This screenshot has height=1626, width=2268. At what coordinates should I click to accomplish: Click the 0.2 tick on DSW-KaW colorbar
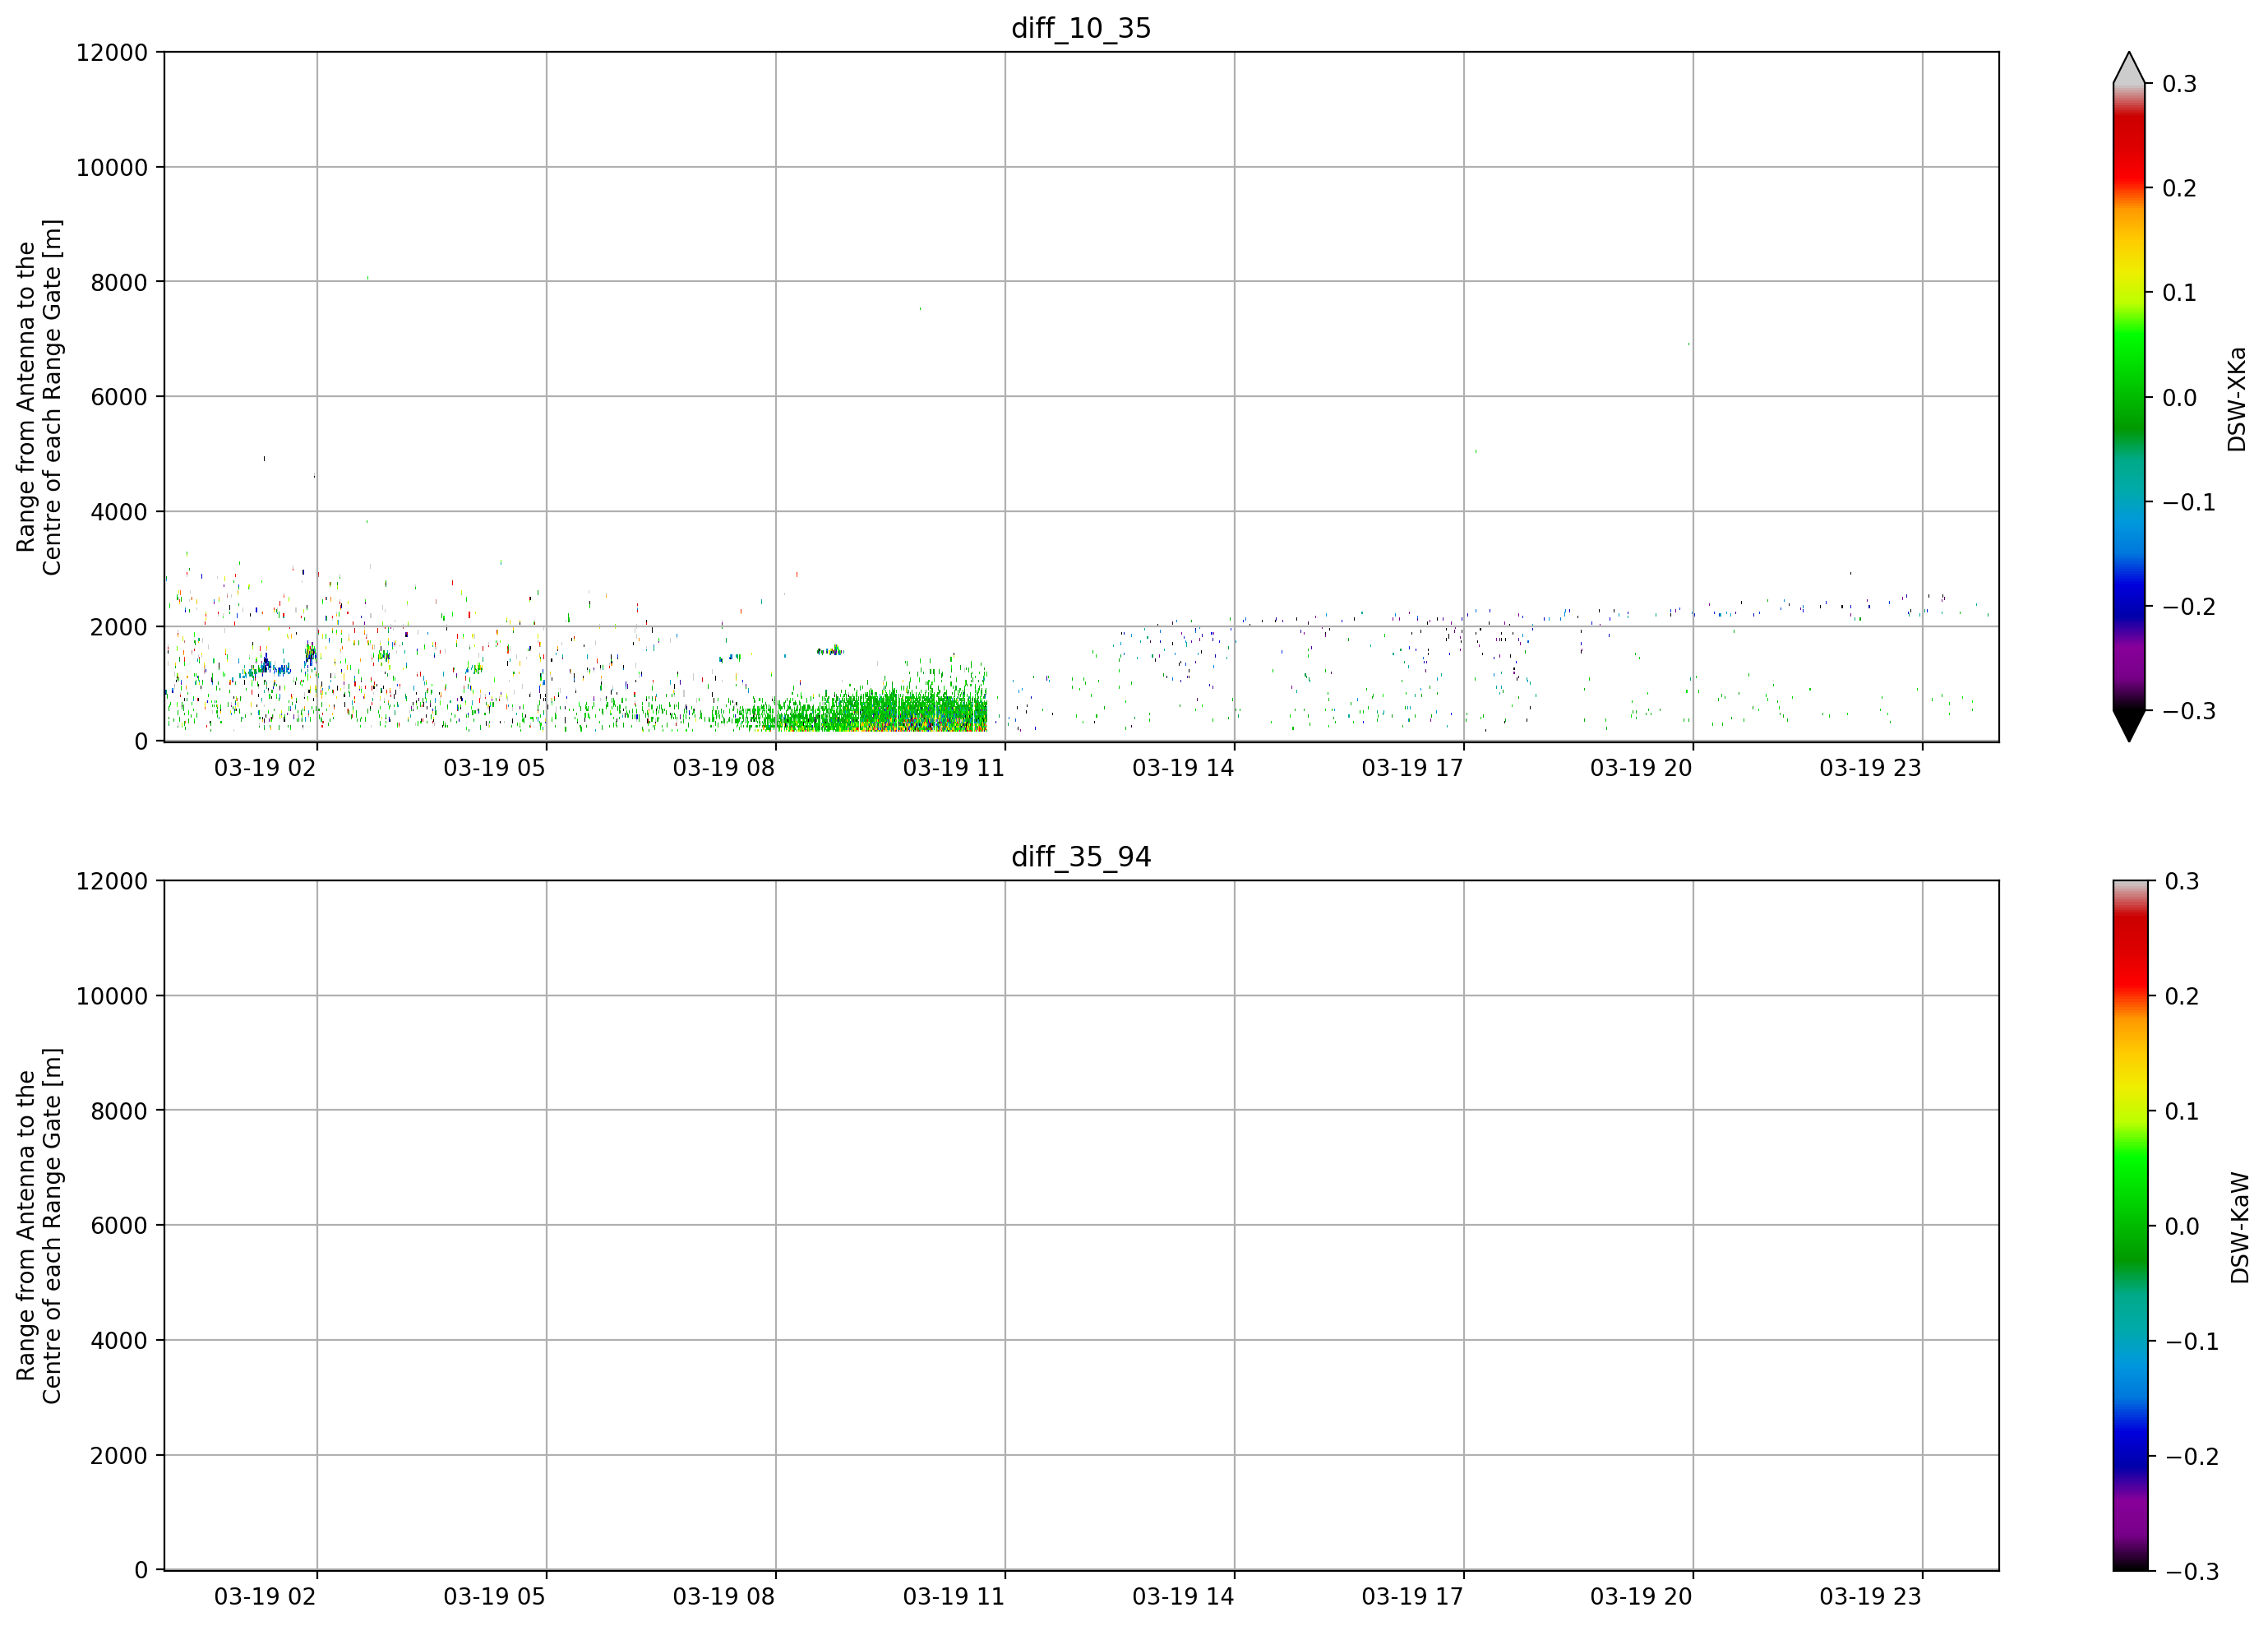click(2182, 996)
